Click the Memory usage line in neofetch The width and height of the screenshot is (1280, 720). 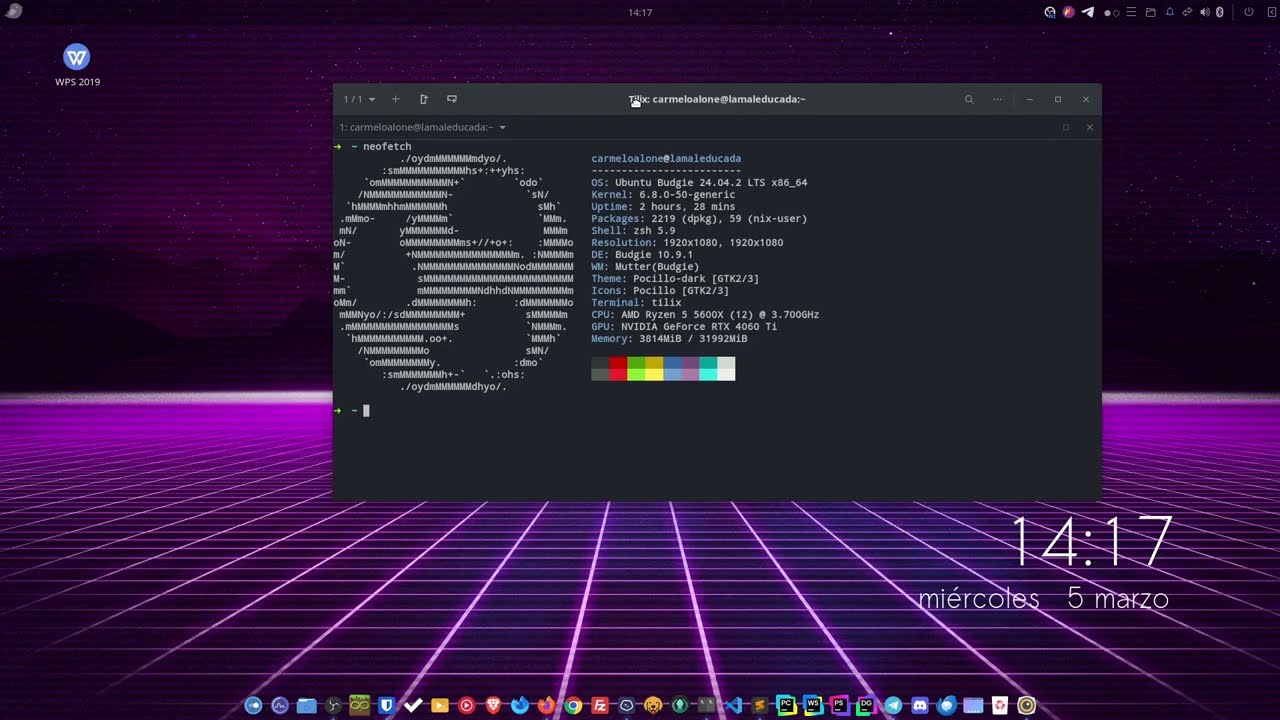pyautogui.click(x=669, y=339)
